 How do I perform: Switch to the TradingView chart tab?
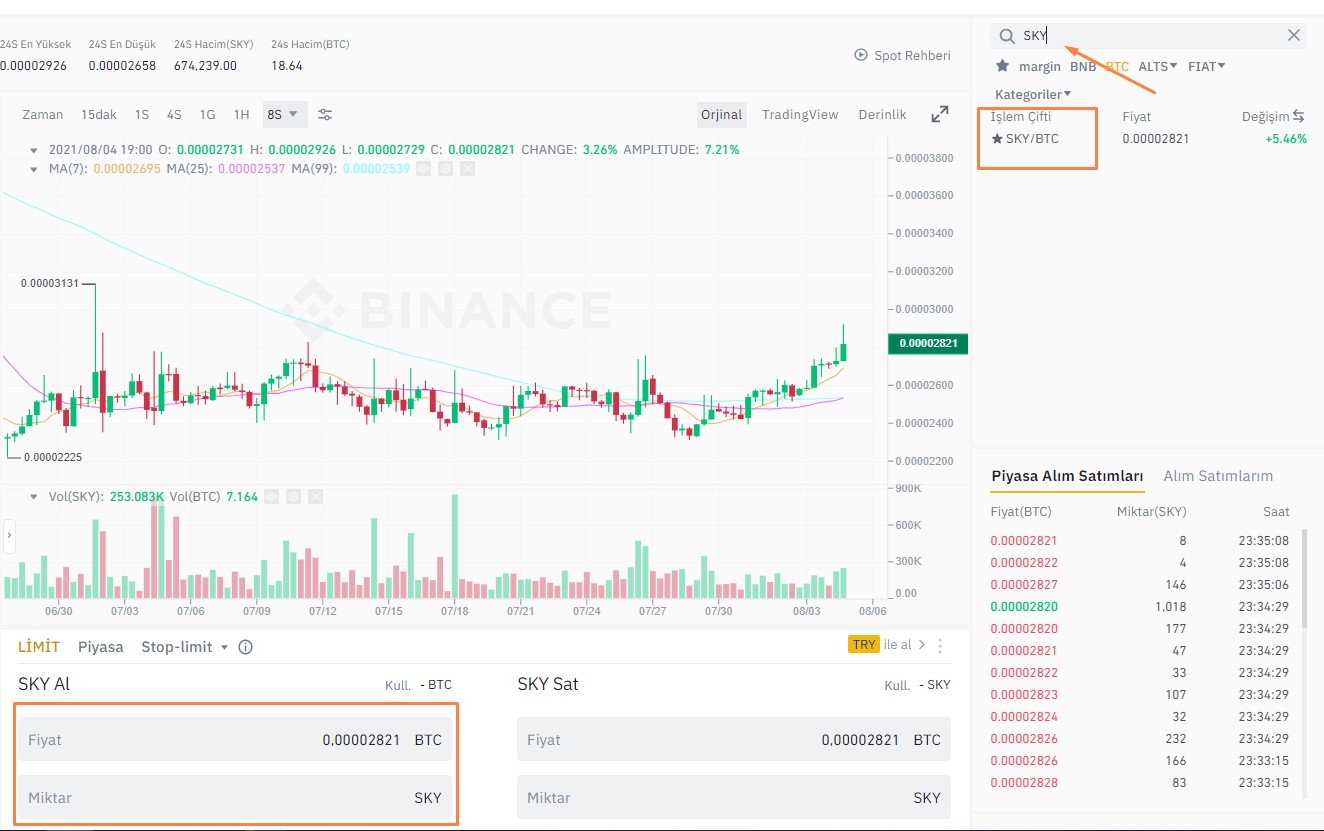[x=800, y=114]
